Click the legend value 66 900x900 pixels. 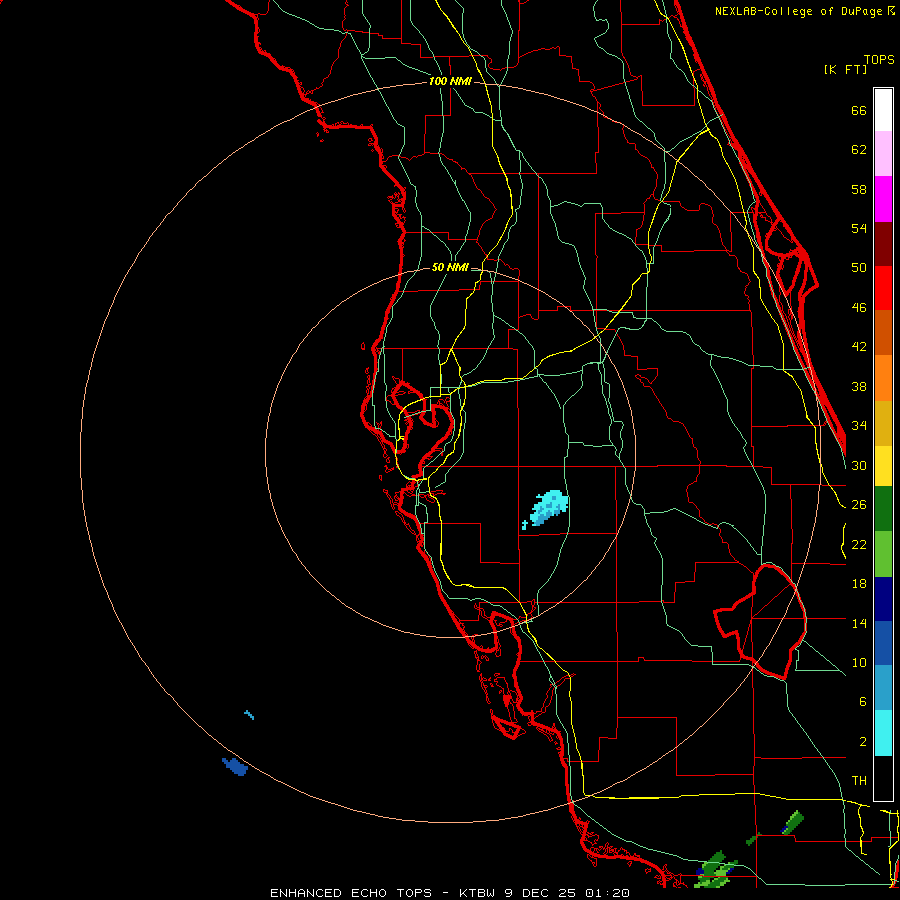(859, 111)
